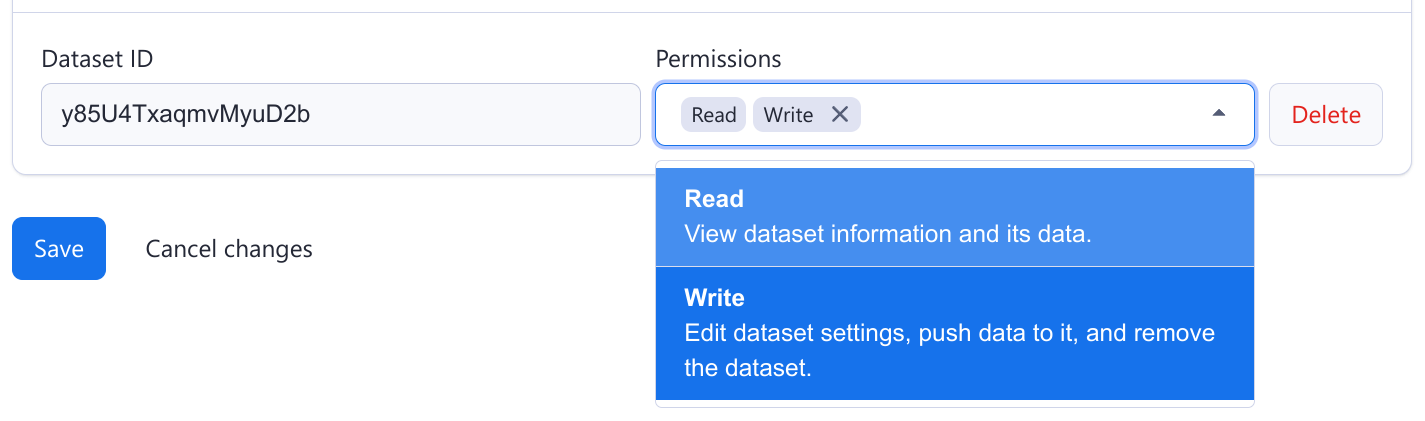Screen dimensions: 1425x421
Task: Click empty area inside Permissions combo box
Action: tap(1030, 115)
